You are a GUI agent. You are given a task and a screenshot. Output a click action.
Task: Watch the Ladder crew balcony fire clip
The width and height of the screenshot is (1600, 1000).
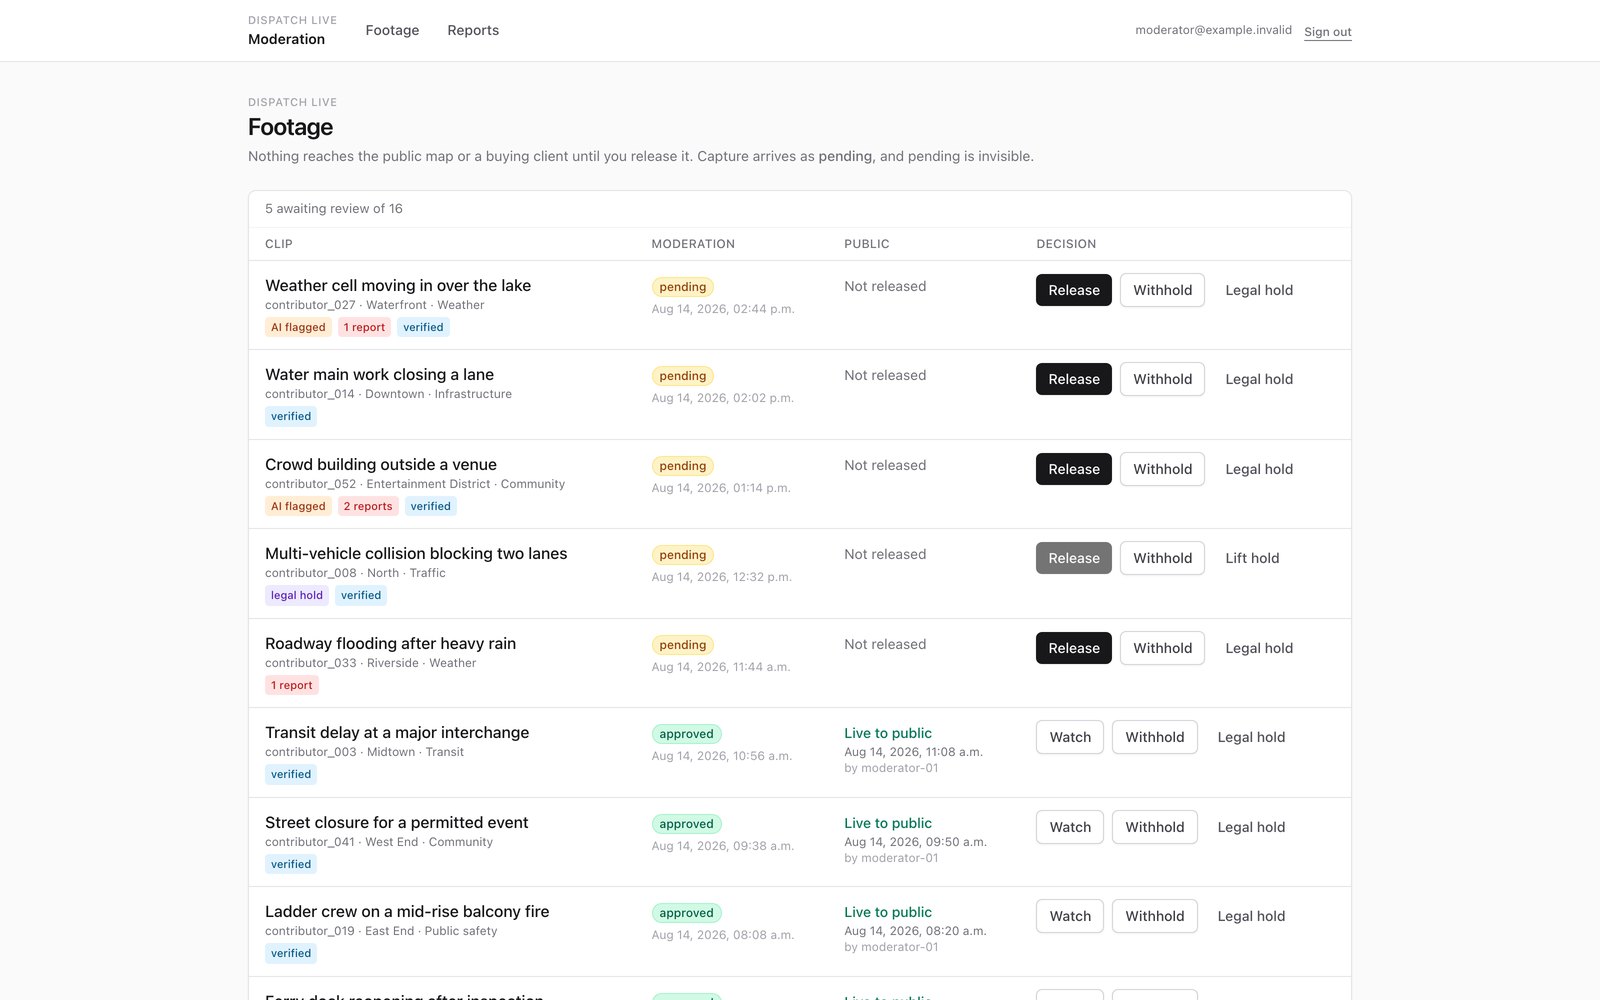click(1070, 916)
